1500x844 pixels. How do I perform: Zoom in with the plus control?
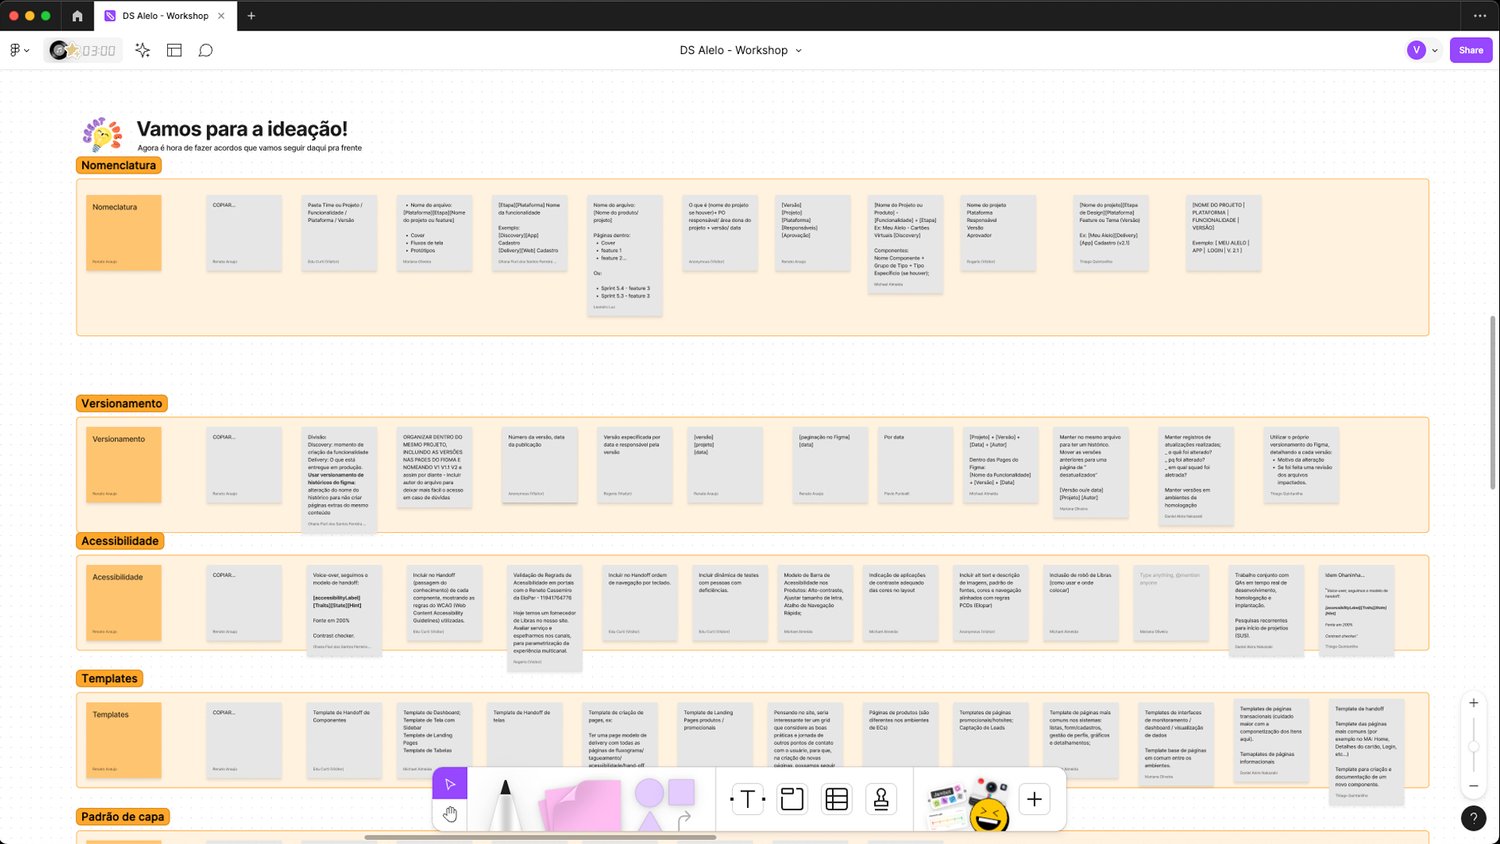pos(1473,703)
